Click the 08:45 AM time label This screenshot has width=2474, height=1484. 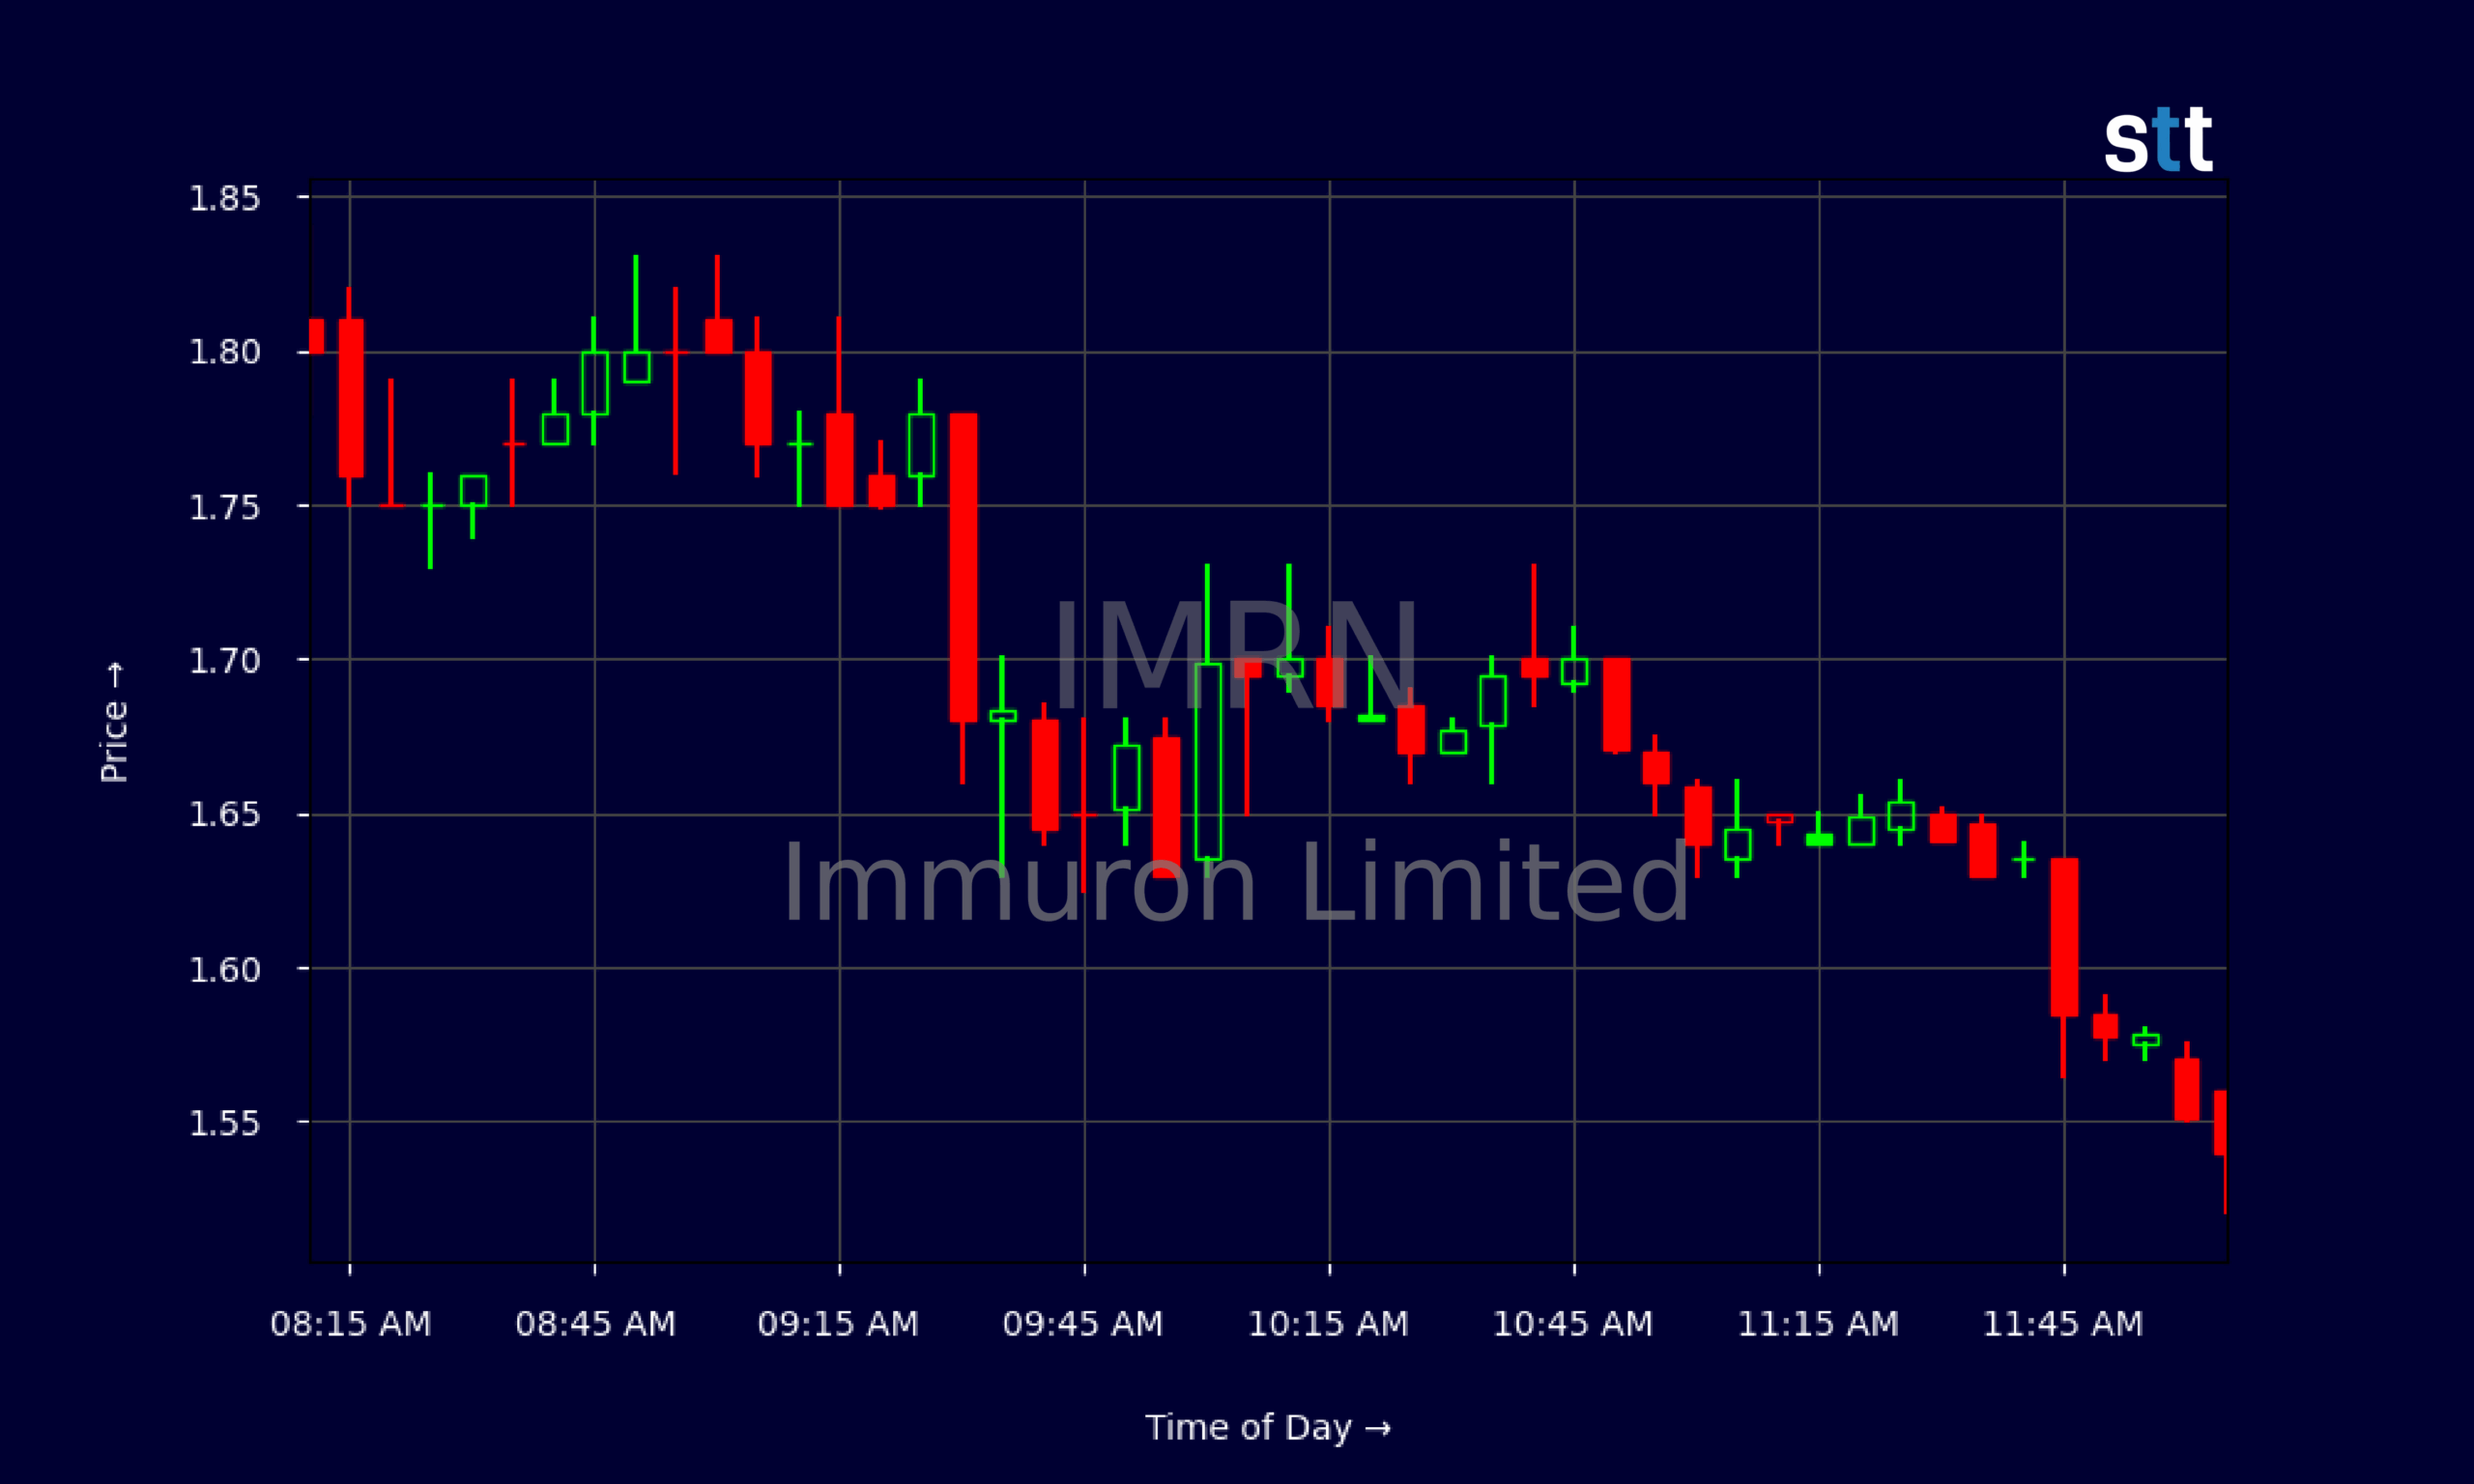coord(596,1324)
